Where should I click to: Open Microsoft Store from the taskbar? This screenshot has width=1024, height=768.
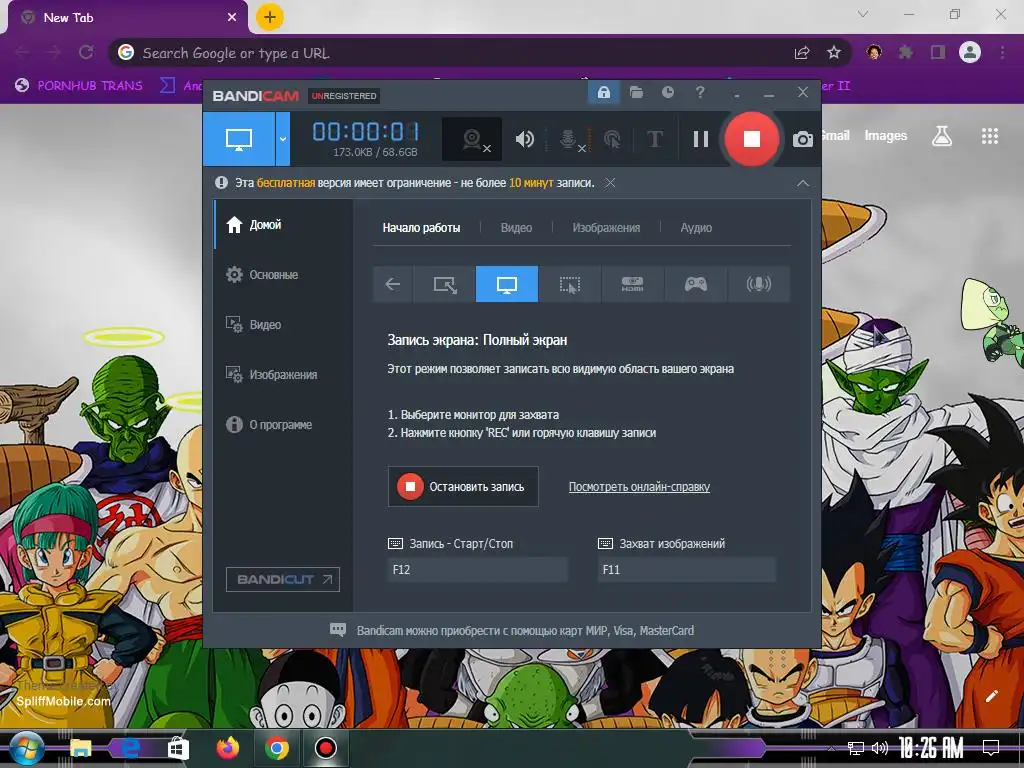178,748
